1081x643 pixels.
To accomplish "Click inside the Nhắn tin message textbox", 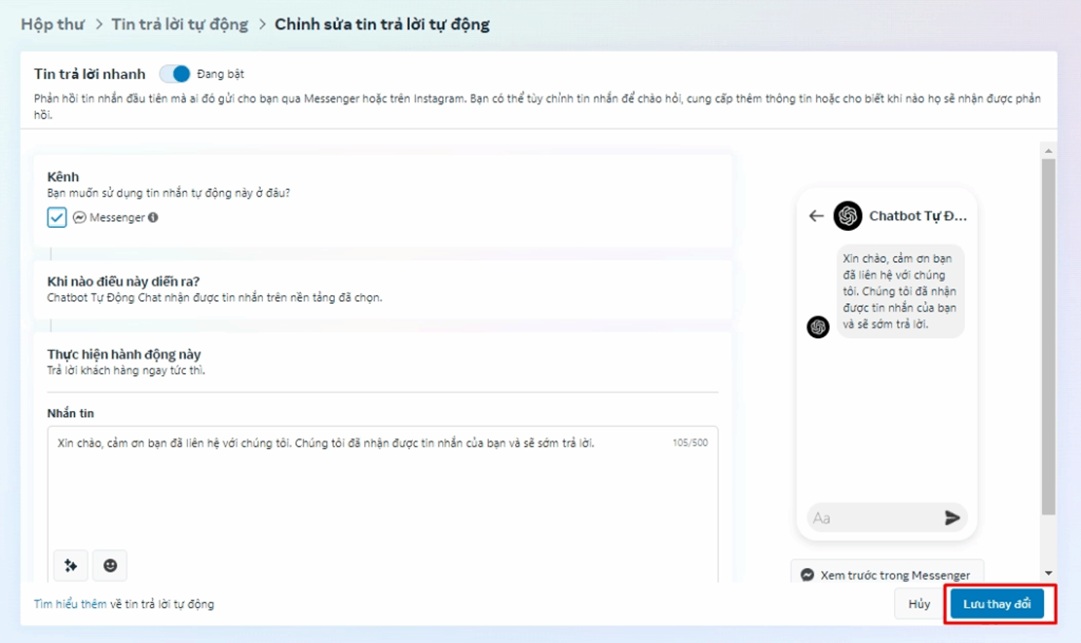I will point(380,490).
